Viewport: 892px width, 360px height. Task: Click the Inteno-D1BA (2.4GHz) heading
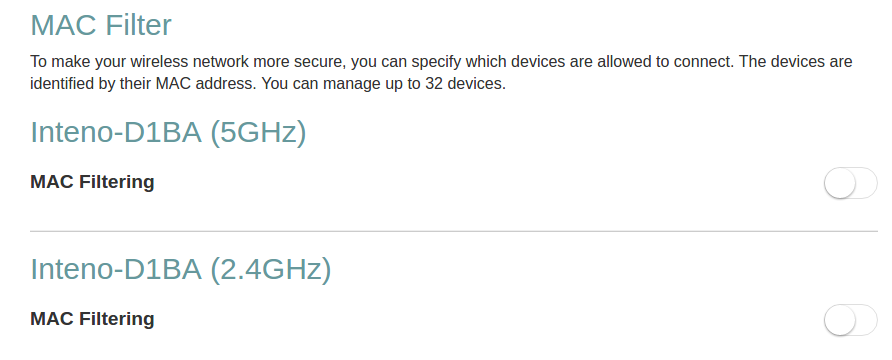180,268
